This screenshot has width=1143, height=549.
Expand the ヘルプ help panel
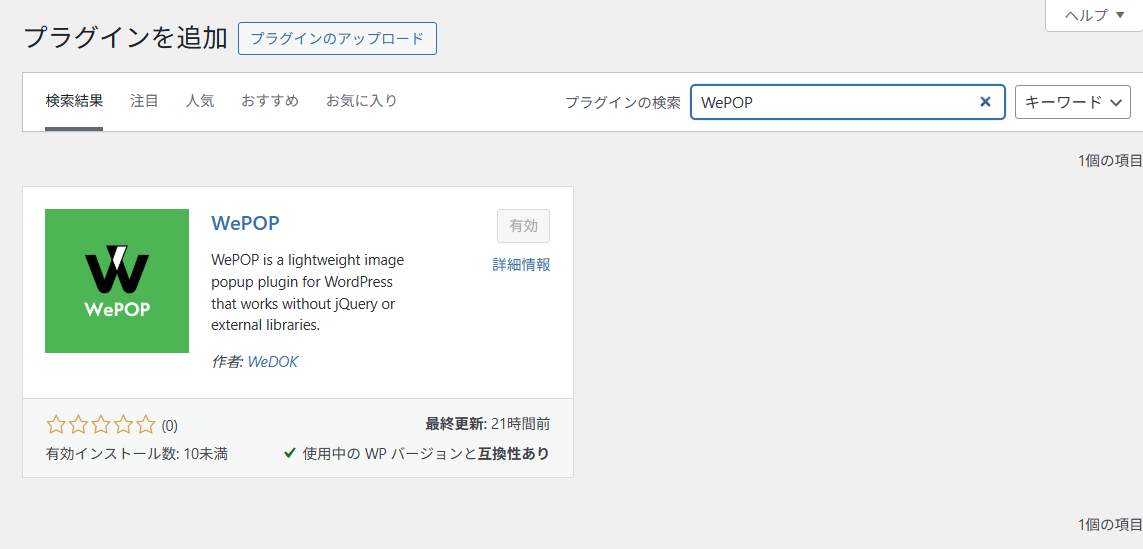[x=1093, y=15]
